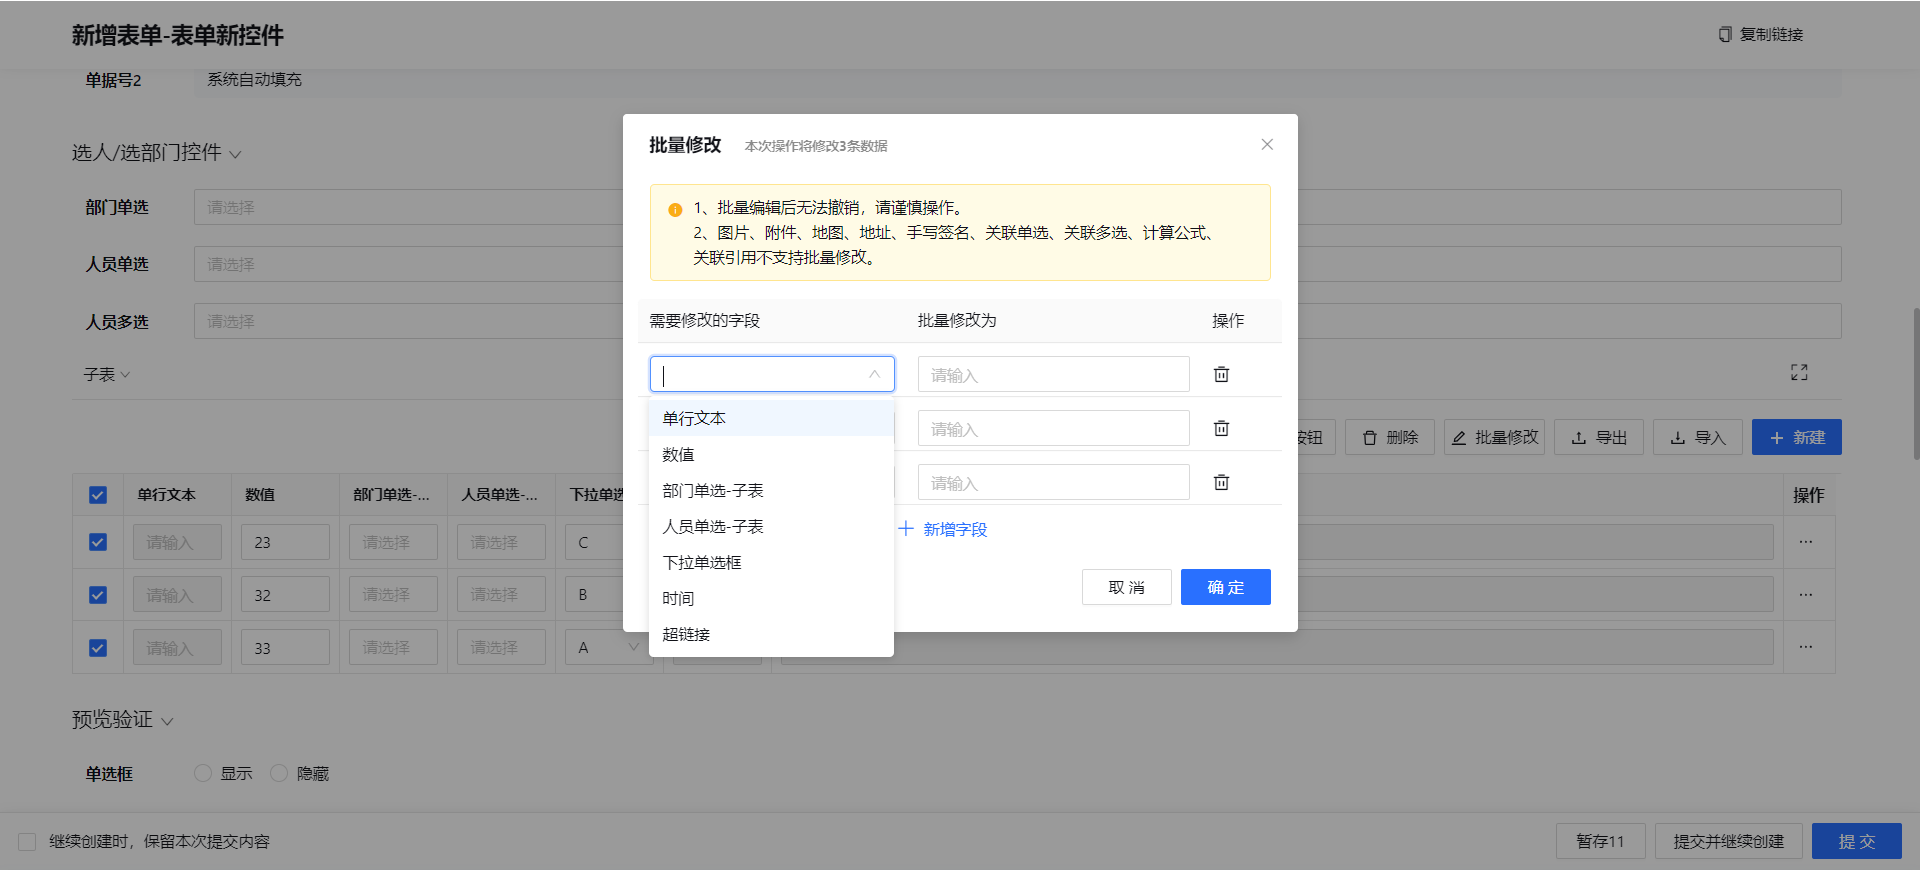Click the 批量修改 toolbar button
The height and width of the screenshot is (870, 1920).
[x=1494, y=437]
